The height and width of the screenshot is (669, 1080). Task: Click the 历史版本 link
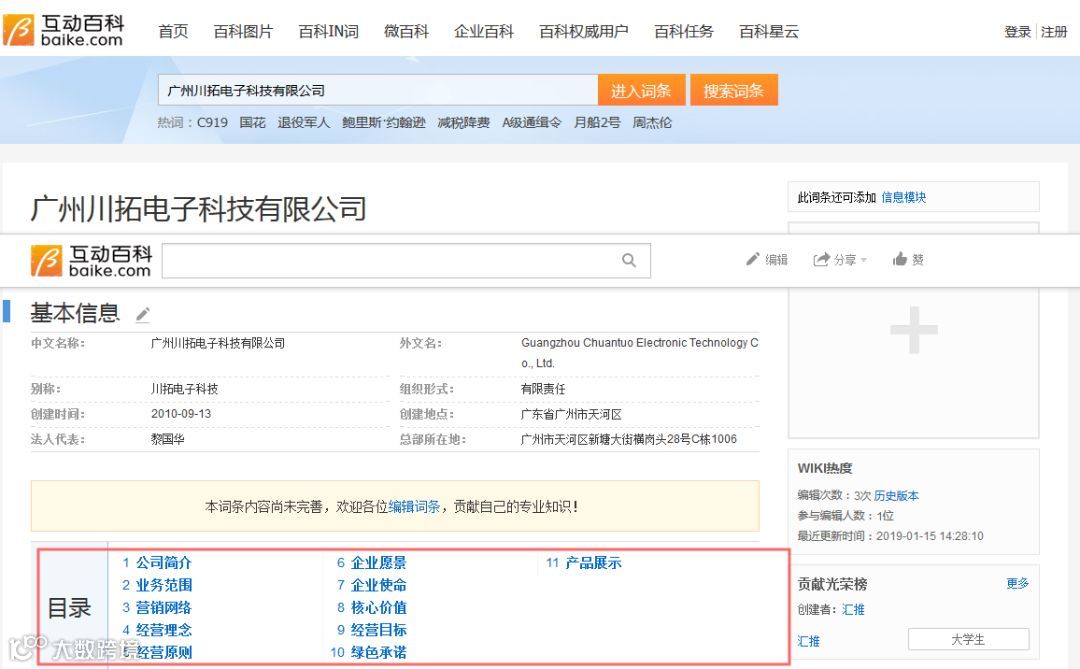[896, 495]
